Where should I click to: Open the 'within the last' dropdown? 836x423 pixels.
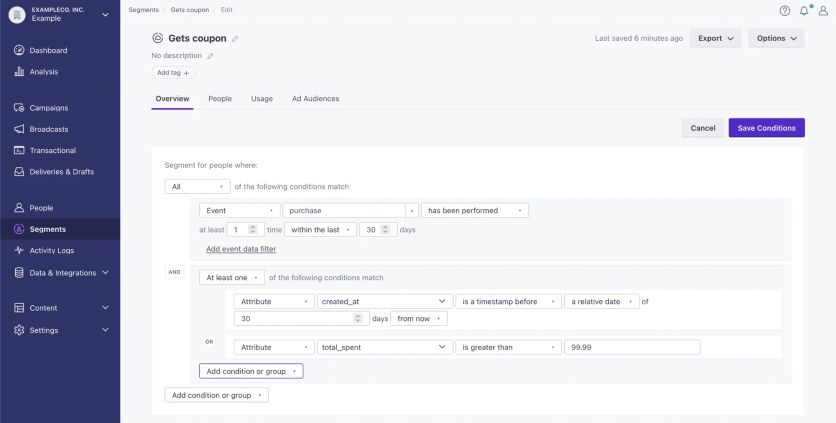click(x=320, y=229)
